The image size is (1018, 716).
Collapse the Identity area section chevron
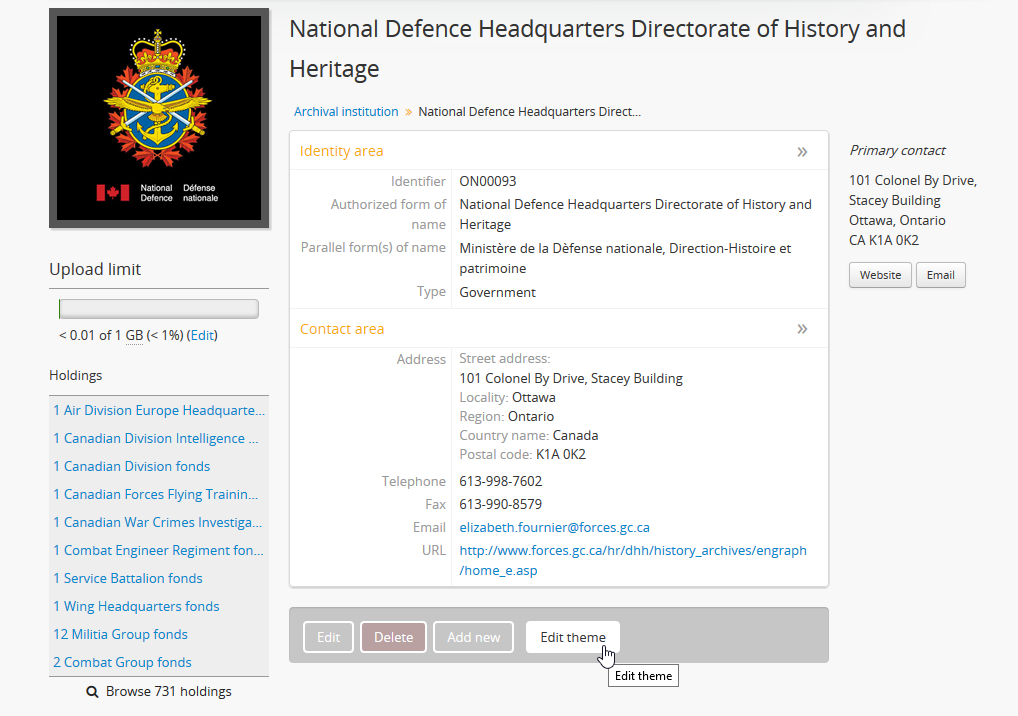coord(801,152)
